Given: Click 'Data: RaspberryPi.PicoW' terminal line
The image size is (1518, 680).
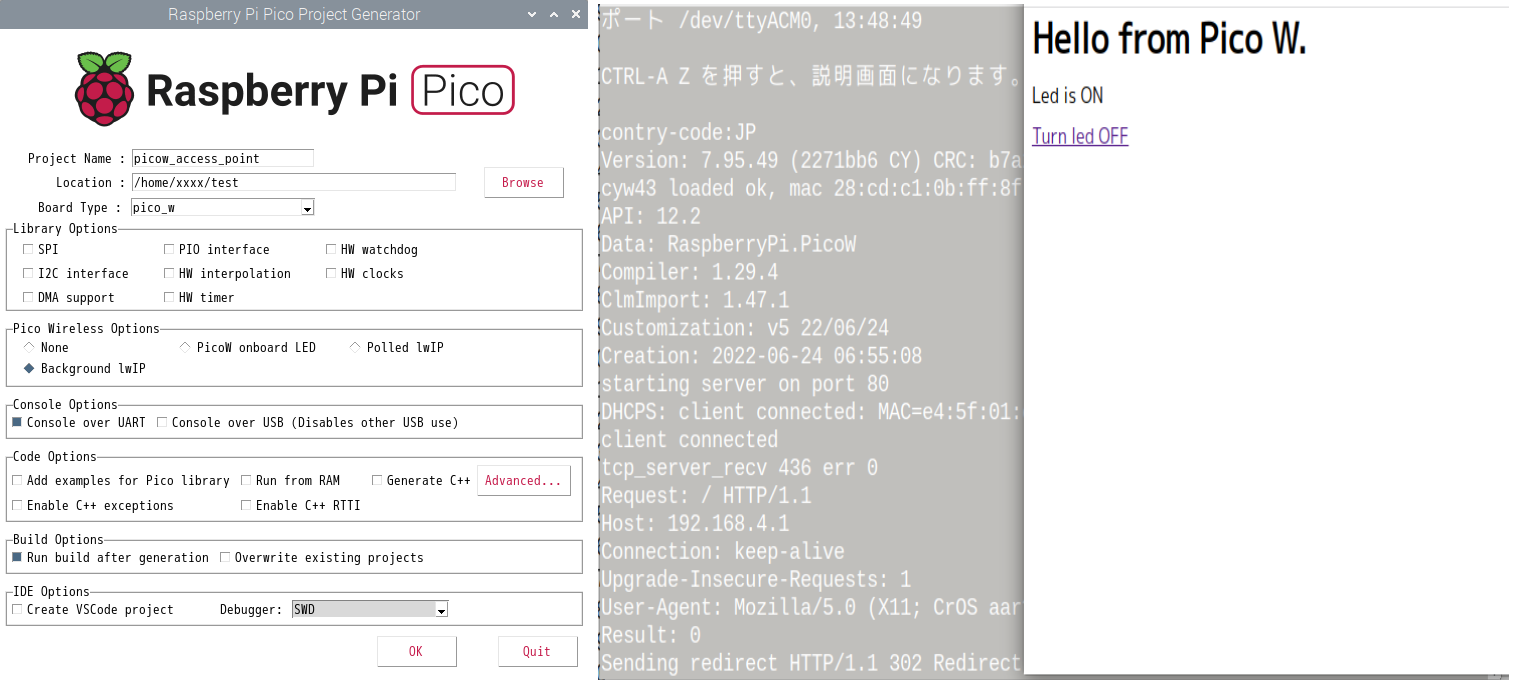Looking at the screenshot, I should [728, 244].
